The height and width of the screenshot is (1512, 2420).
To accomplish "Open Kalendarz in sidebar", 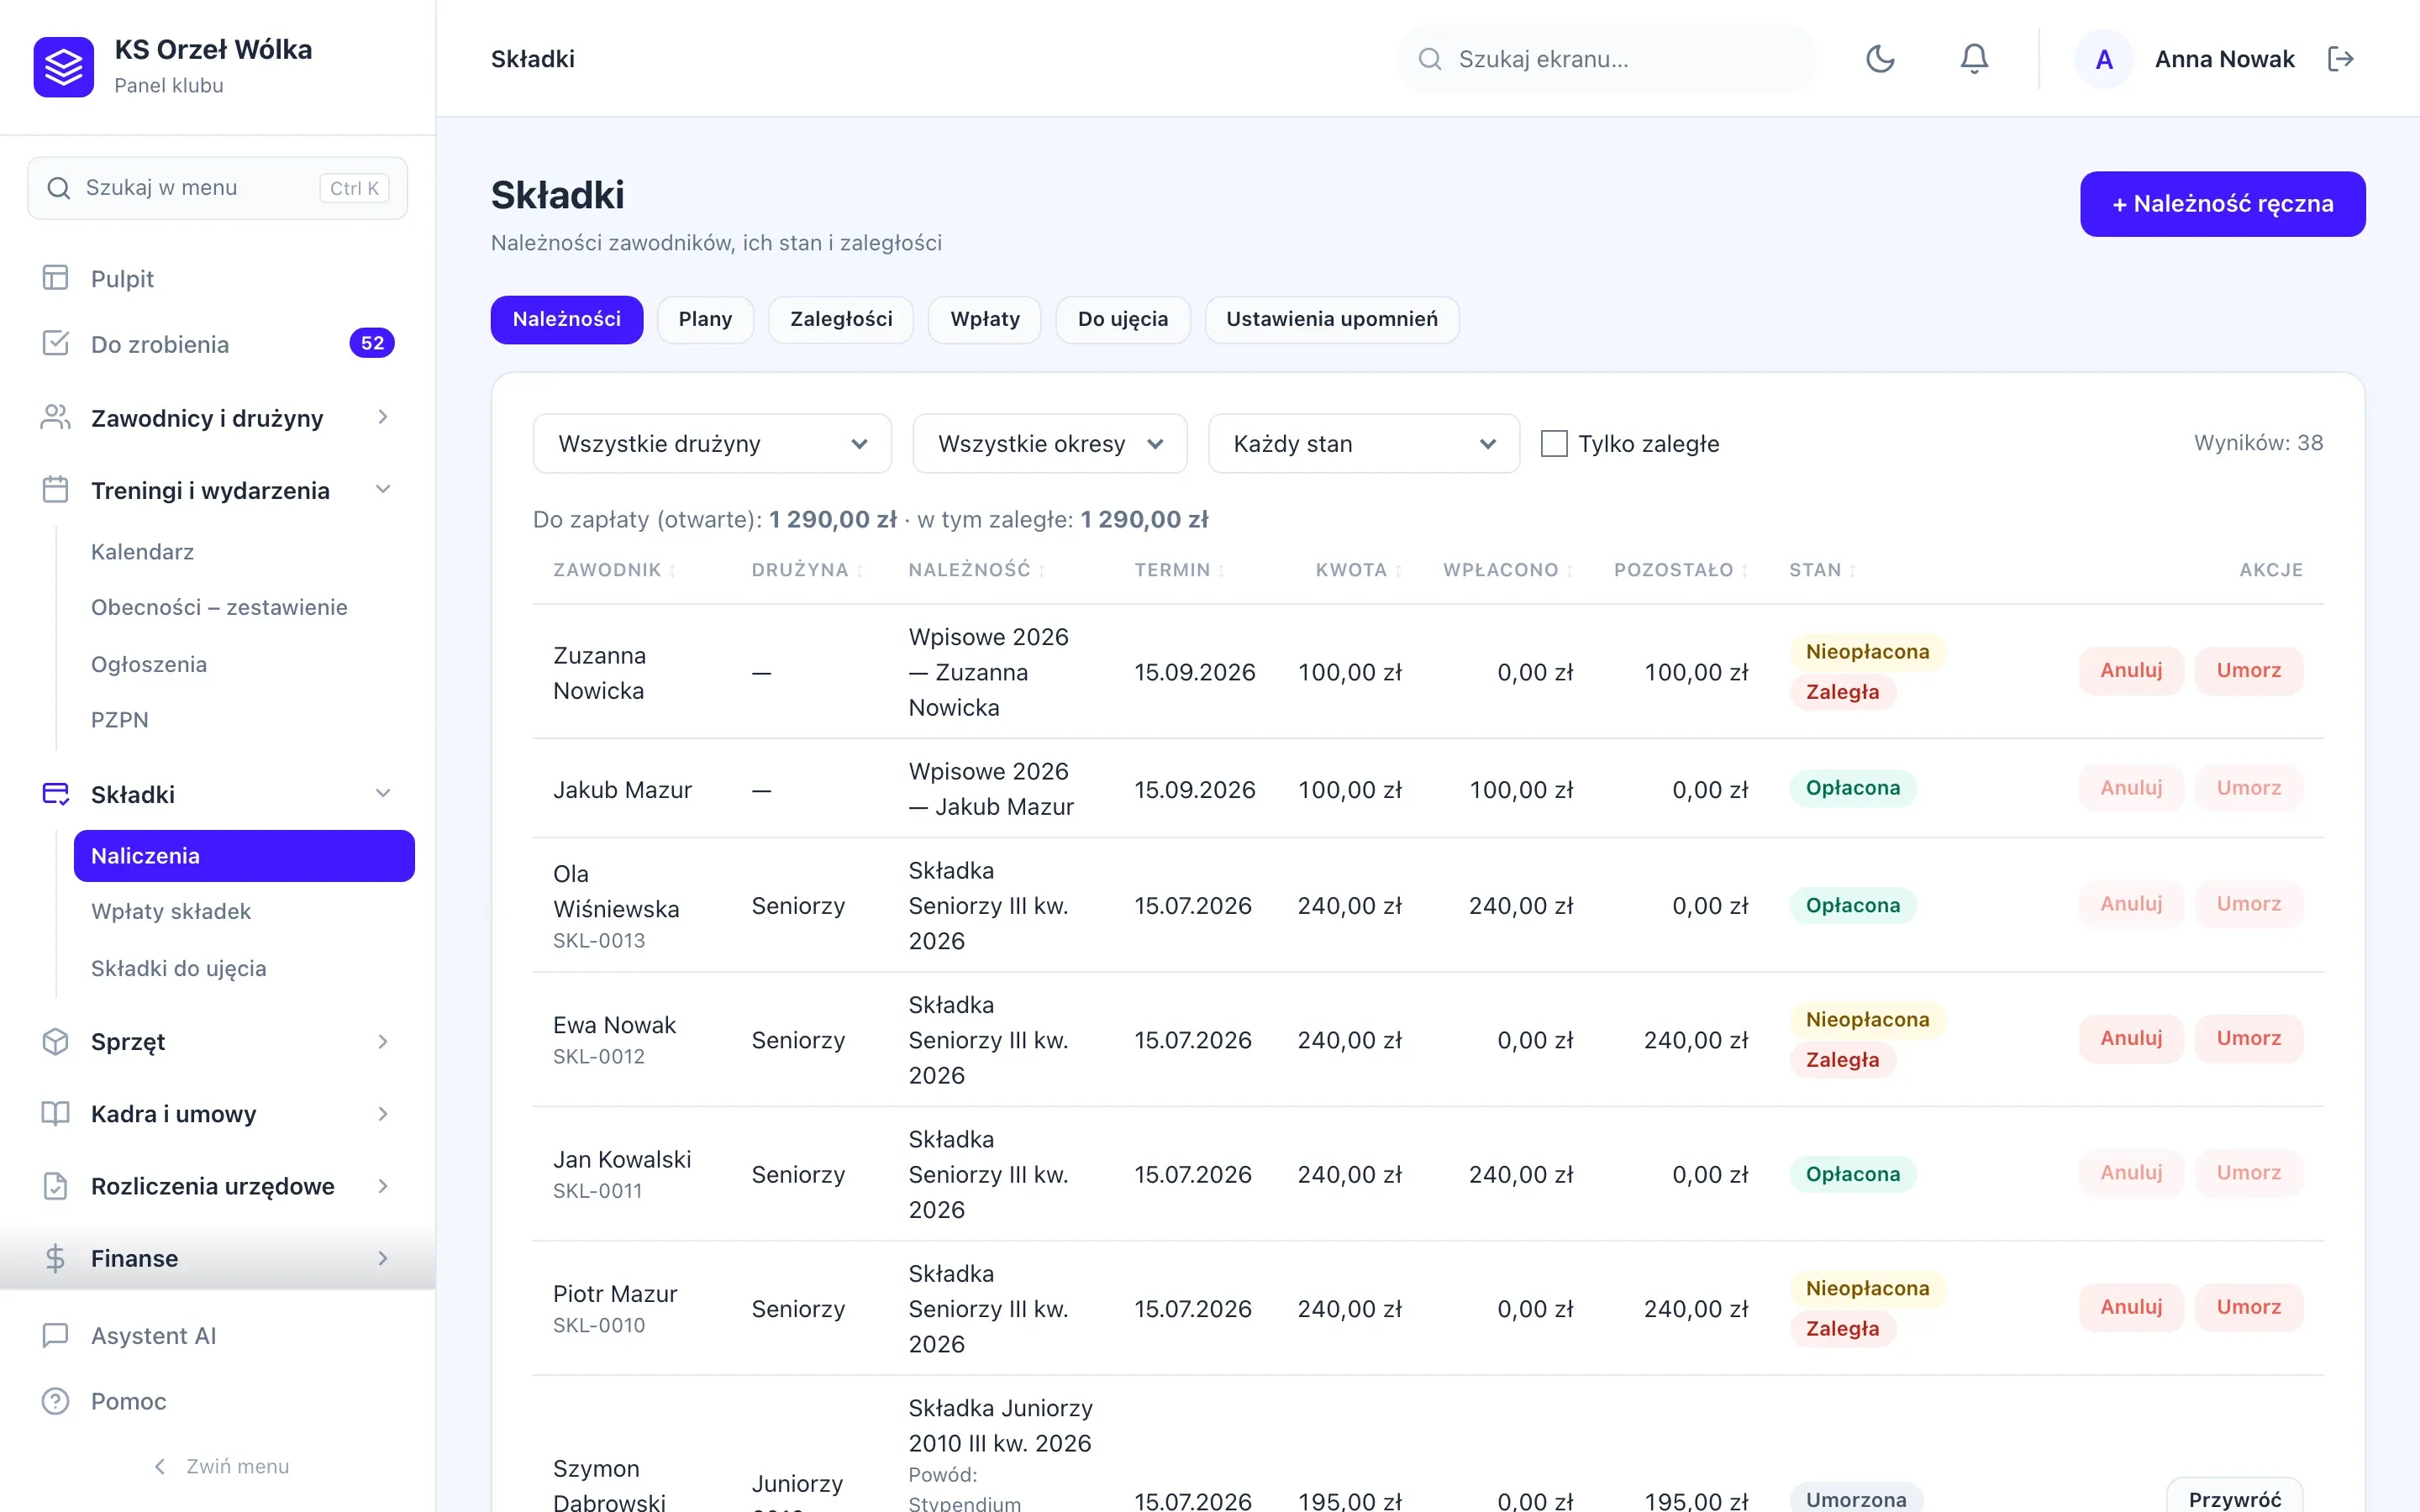I will (x=142, y=551).
